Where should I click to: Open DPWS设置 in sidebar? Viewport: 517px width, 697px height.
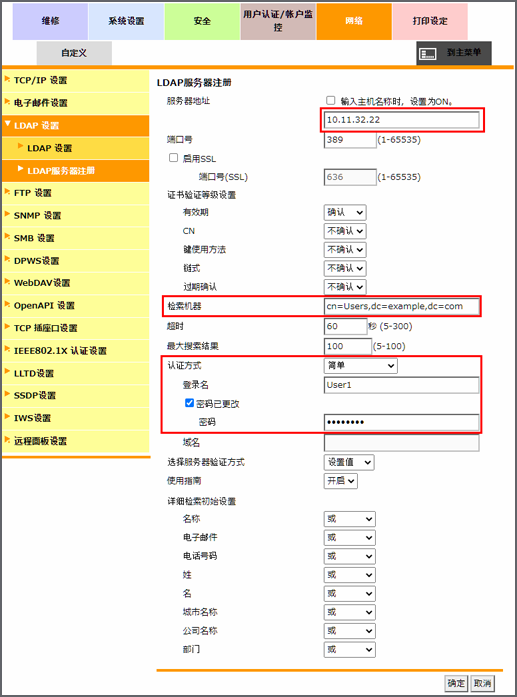[76, 261]
